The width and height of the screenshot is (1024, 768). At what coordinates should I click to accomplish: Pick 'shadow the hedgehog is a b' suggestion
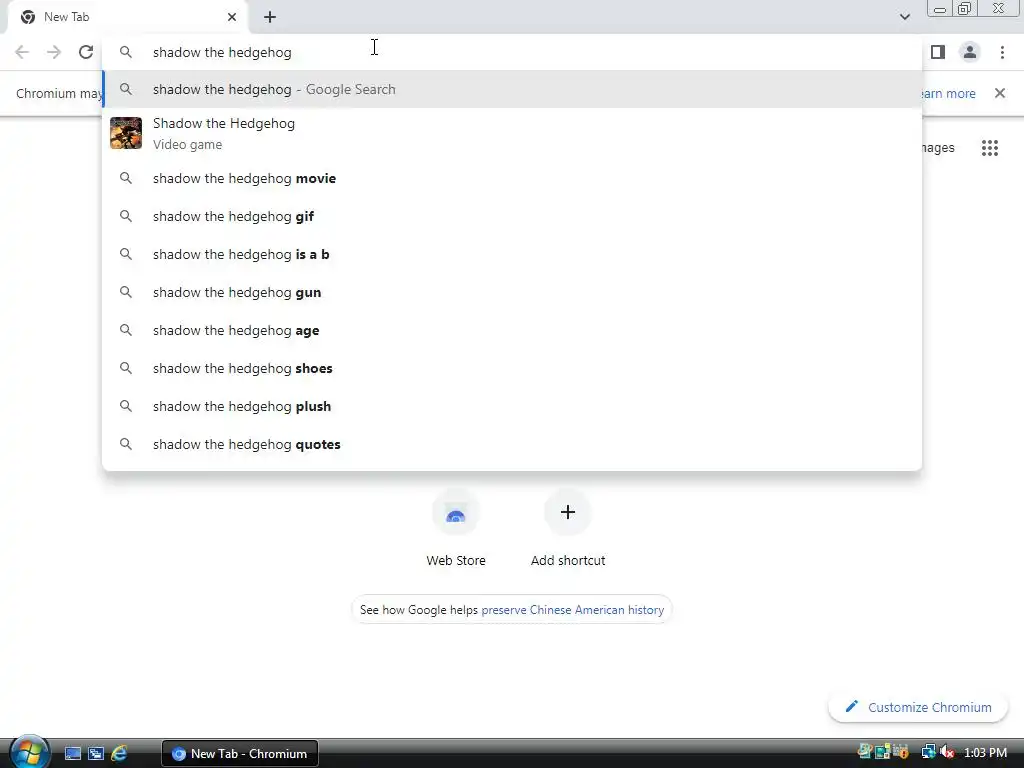(x=512, y=254)
